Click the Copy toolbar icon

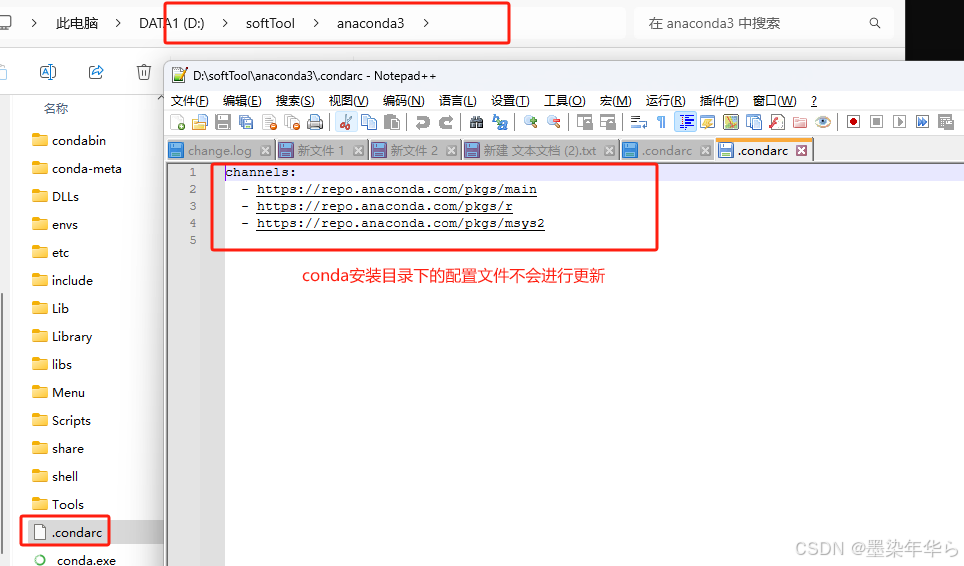coord(369,122)
